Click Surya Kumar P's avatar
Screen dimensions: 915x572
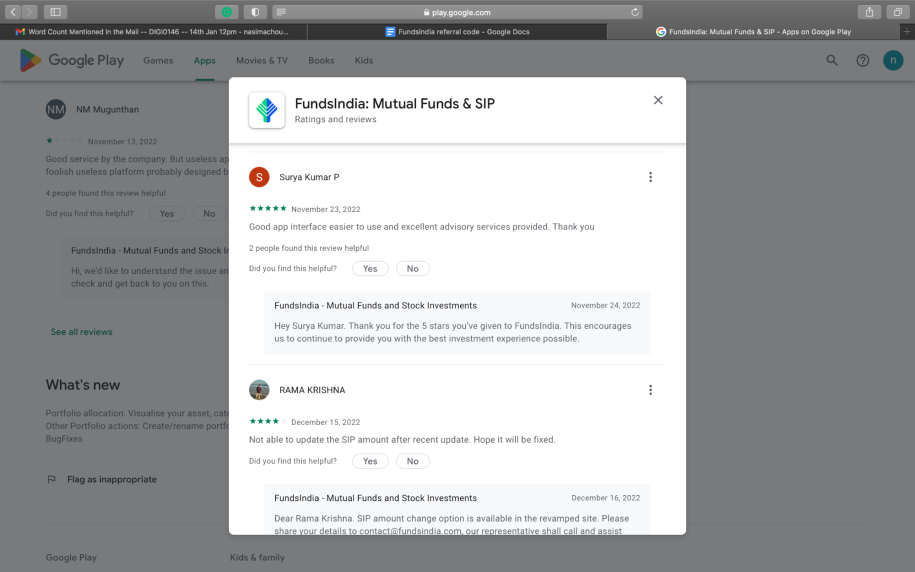pos(259,177)
